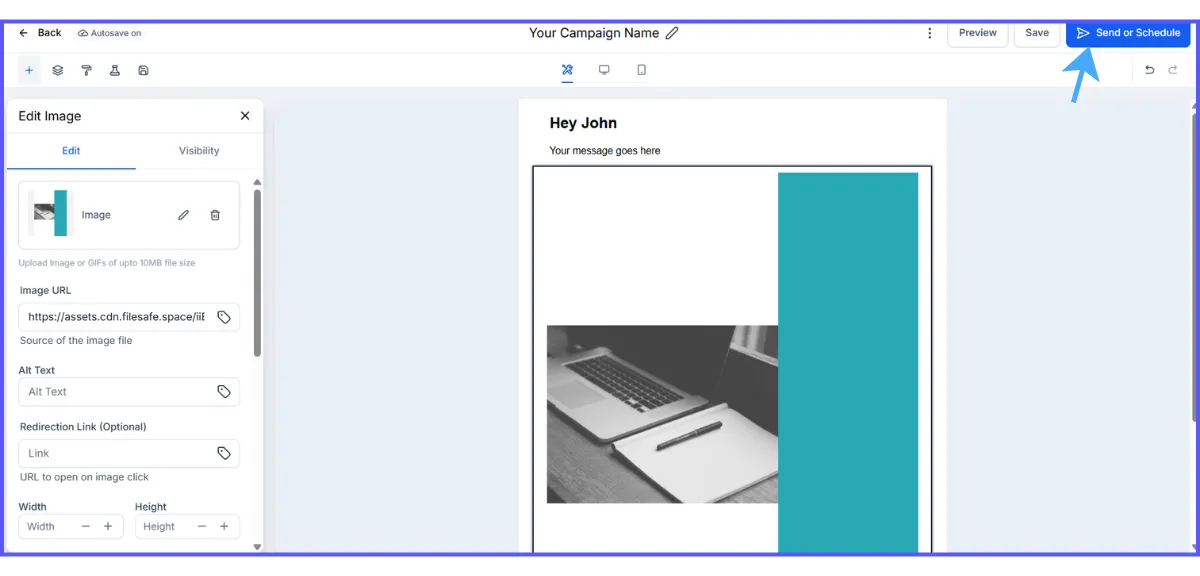The height and width of the screenshot is (576, 1200).
Task: Select the paint roller styles icon
Action: click(x=87, y=70)
